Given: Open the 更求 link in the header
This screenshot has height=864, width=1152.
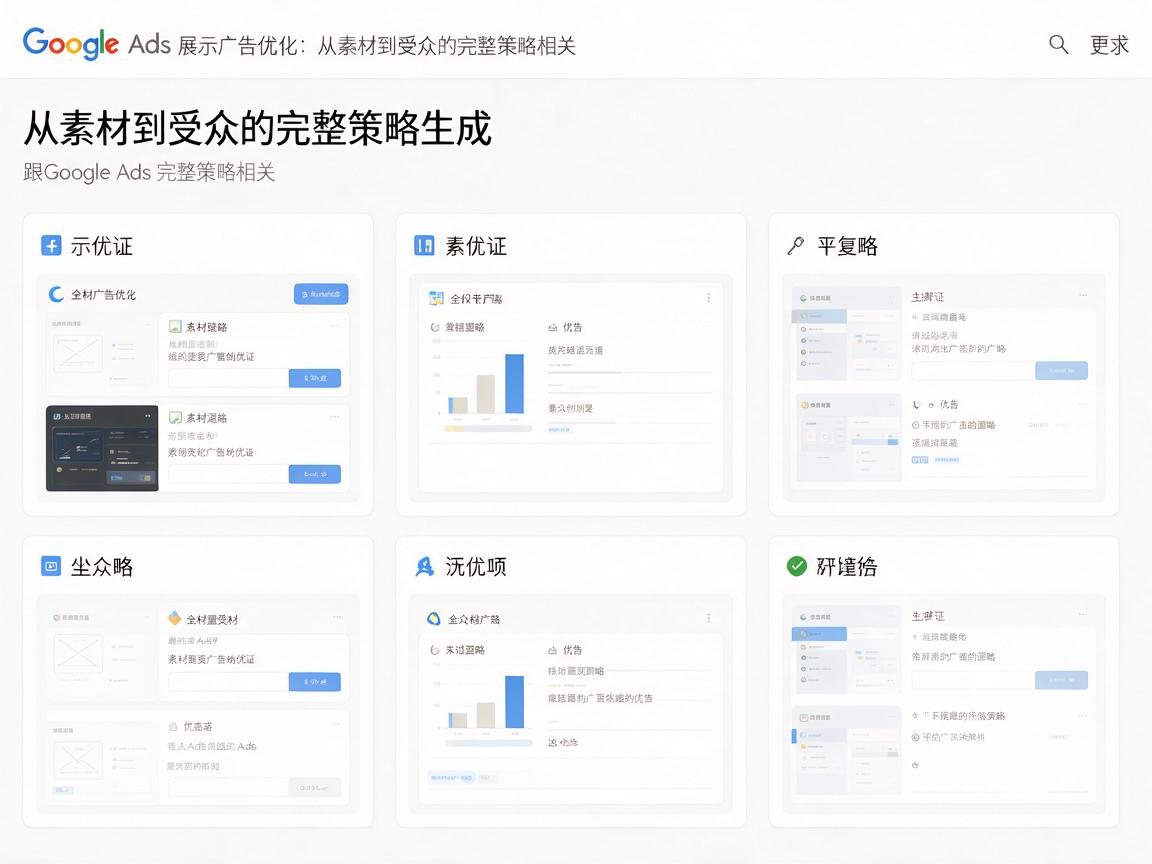Looking at the screenshot, I should (1109, 45).
